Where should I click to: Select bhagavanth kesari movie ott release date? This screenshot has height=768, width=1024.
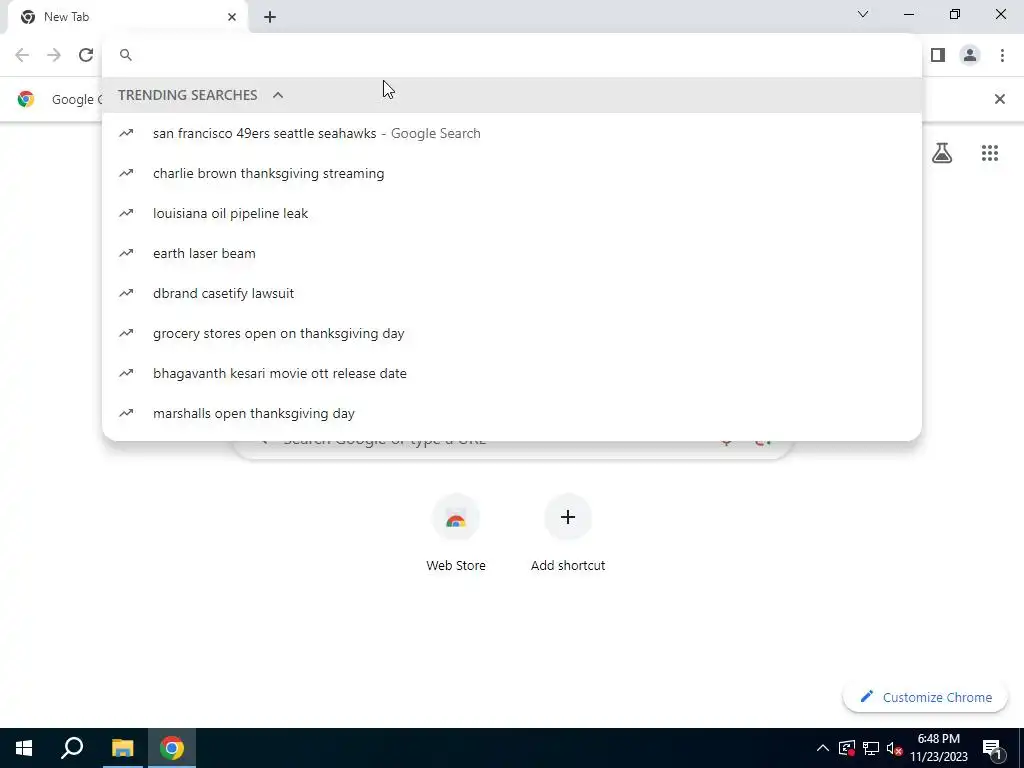(512, 373)
